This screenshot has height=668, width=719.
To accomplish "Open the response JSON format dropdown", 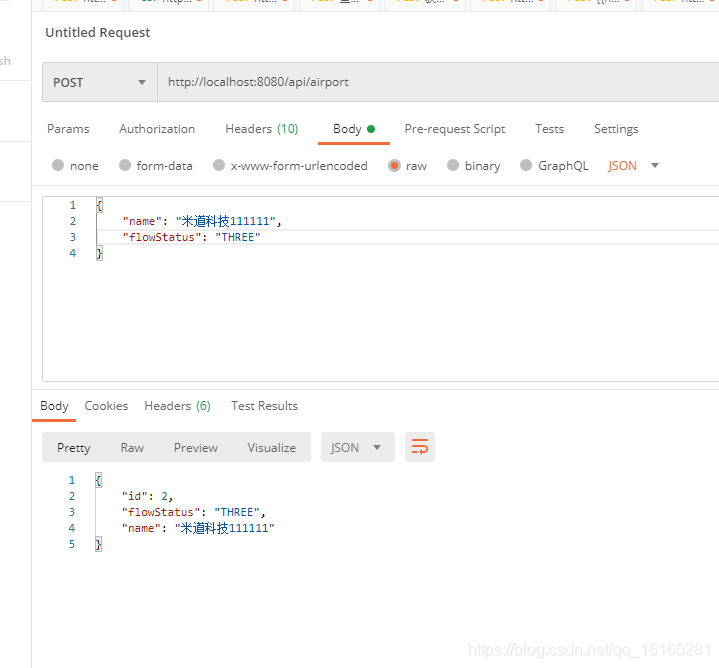I will pos(358,447).
